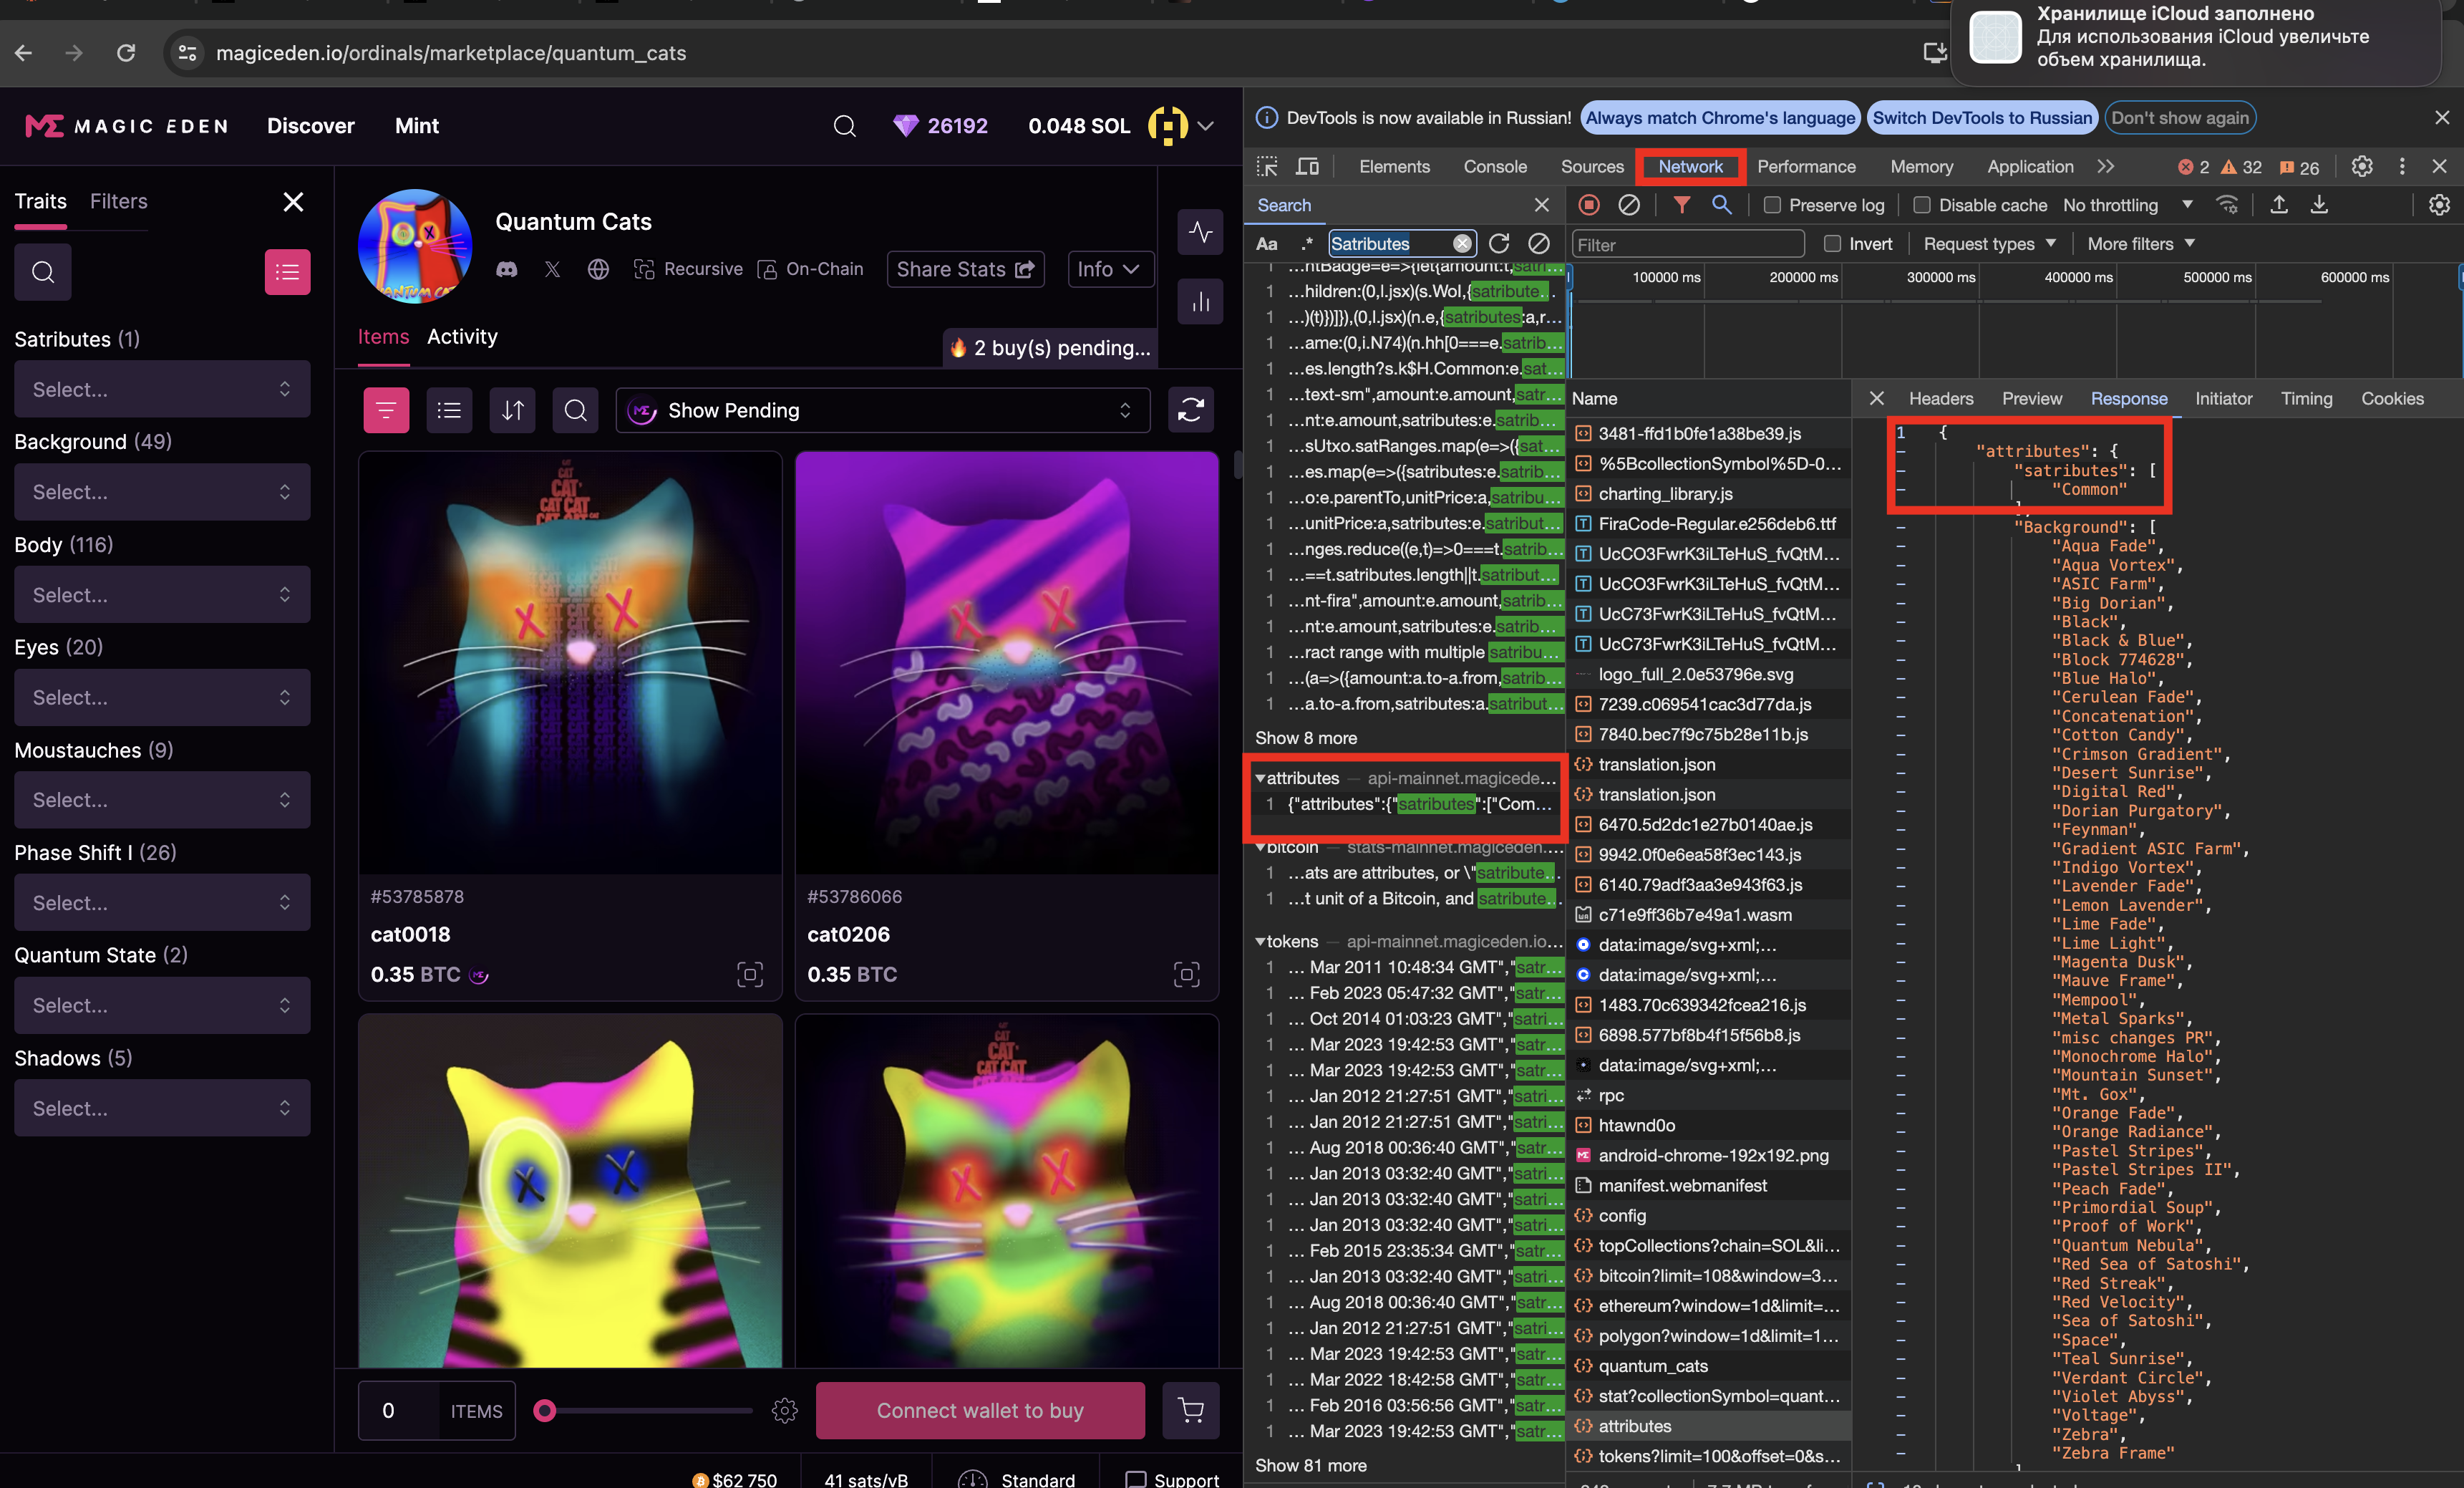Open the sort order arrows icon
Screen dimensions: 2464x1488
512,410
